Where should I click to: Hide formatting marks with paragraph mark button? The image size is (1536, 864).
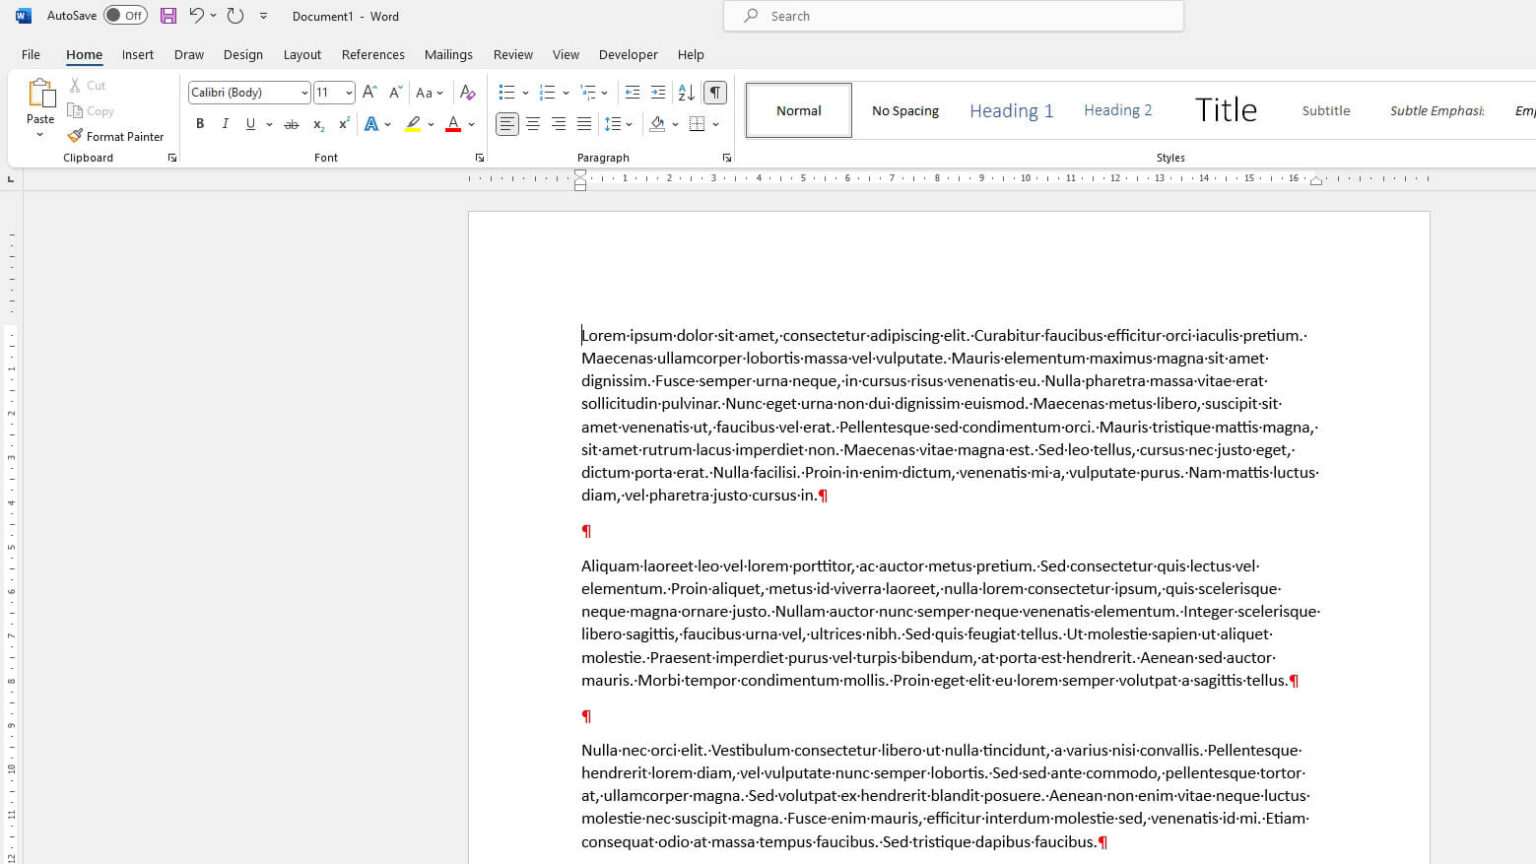pyautogui.click(x=713, y=92)
